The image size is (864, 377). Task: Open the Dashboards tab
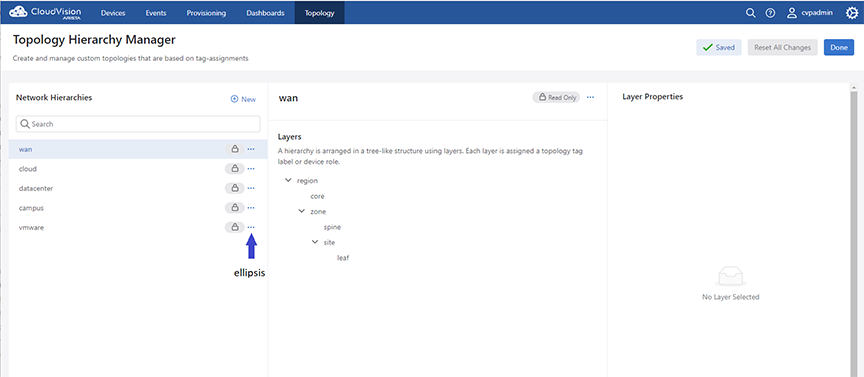(266, 13)
